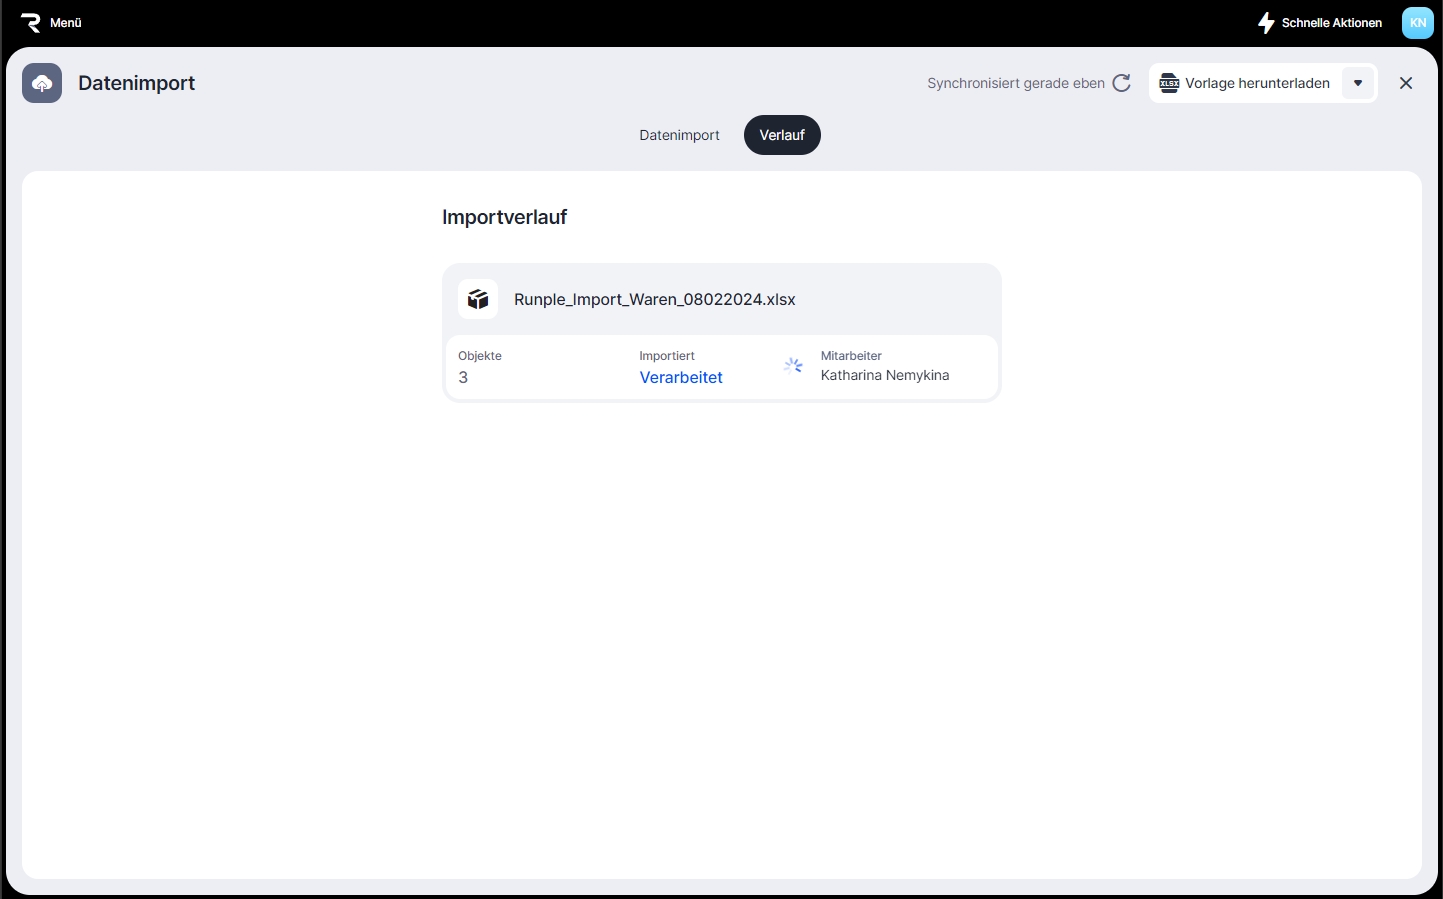1443x899 pixels.
Task: Open Schnelle Aktionen text label
Action: pyautogui.click(x=1331, y=22)
